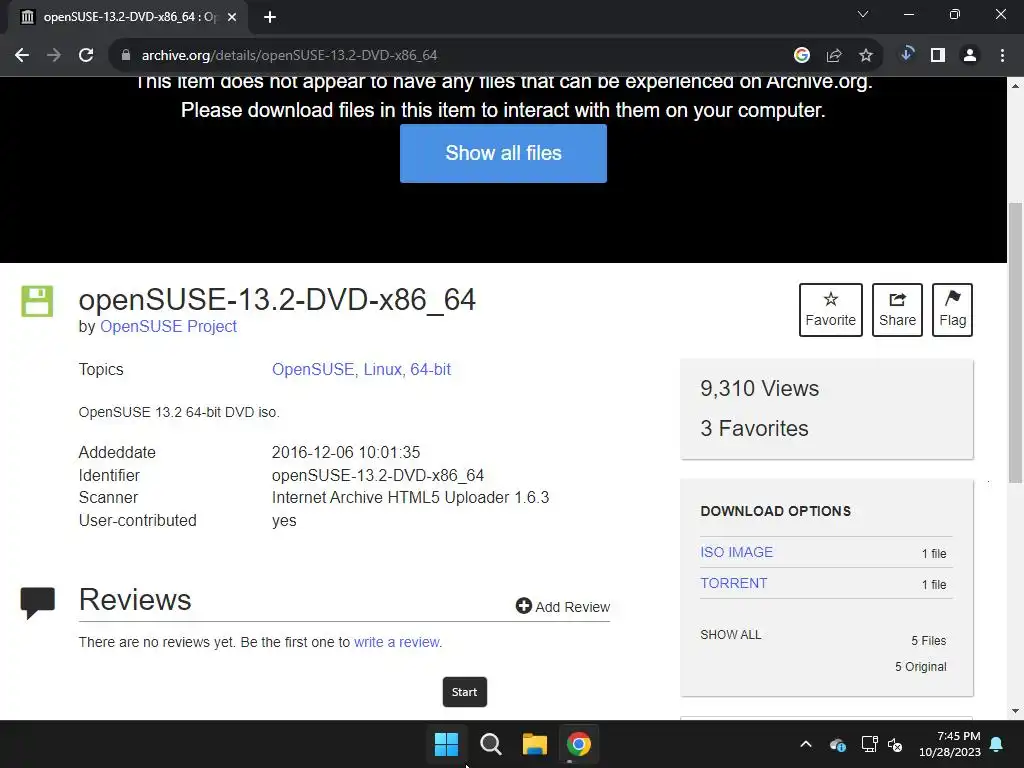The height and width of the screenshot is (768, 1024).
Task: Favorite this item with the star button
Action: (831, 310)
